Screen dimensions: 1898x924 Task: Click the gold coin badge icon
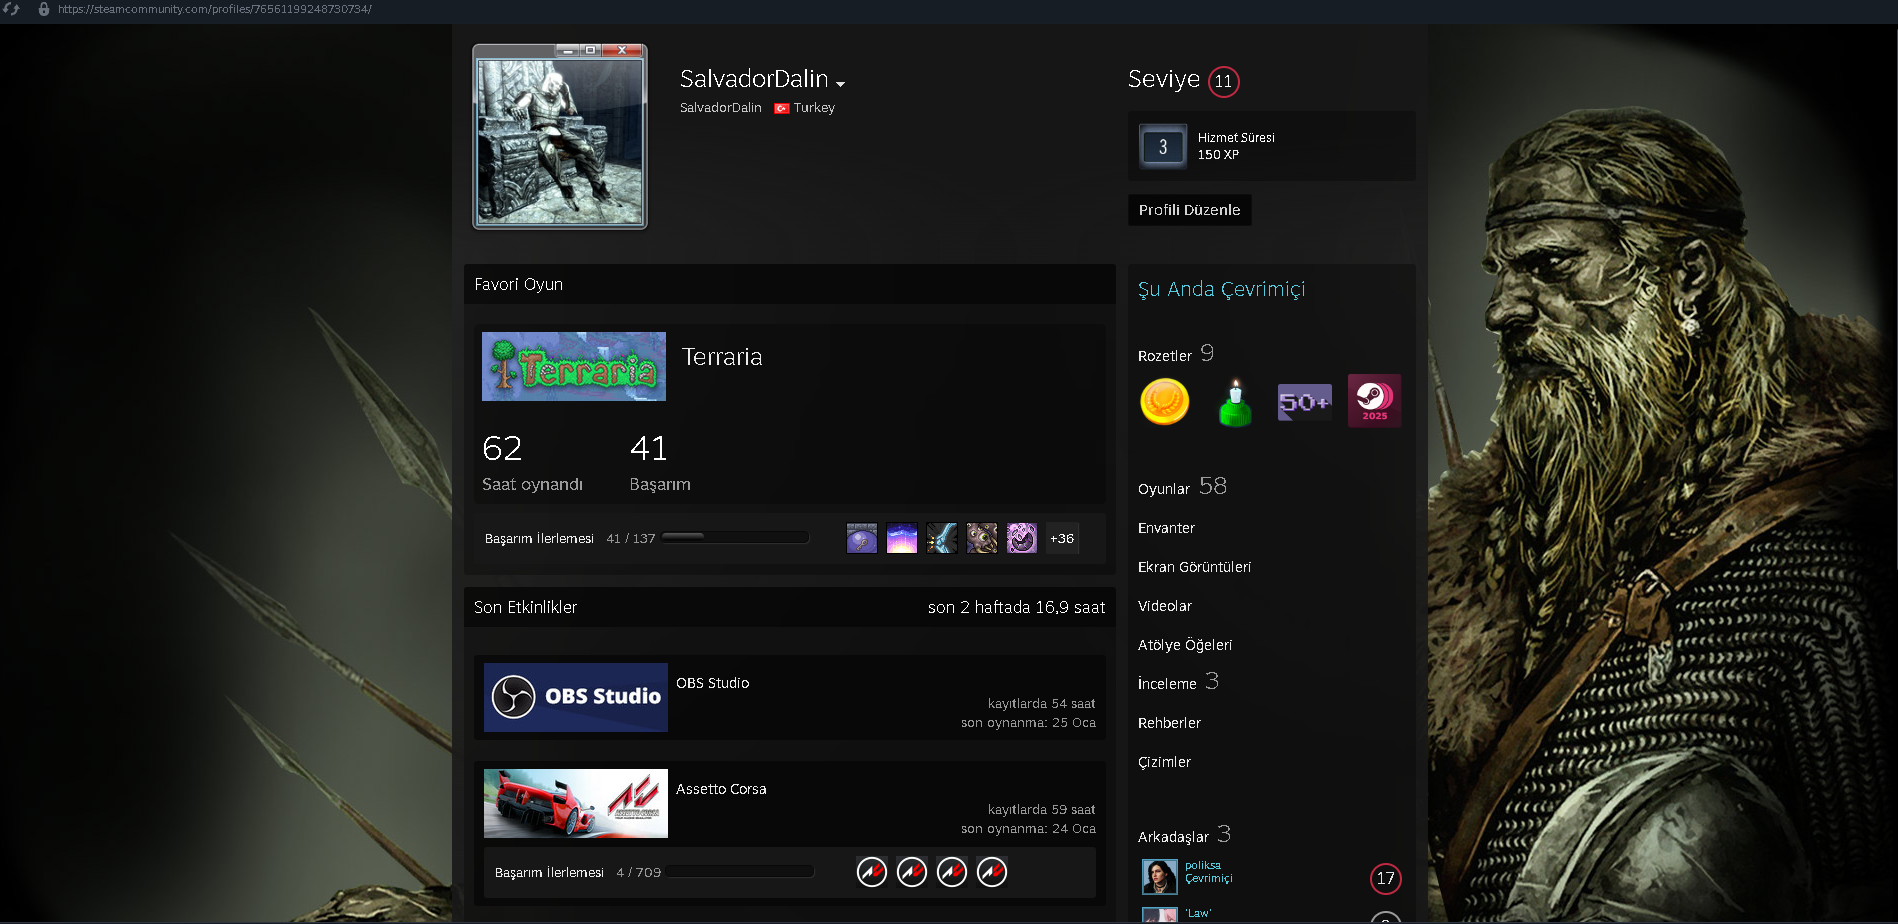tap(1165, 401)
